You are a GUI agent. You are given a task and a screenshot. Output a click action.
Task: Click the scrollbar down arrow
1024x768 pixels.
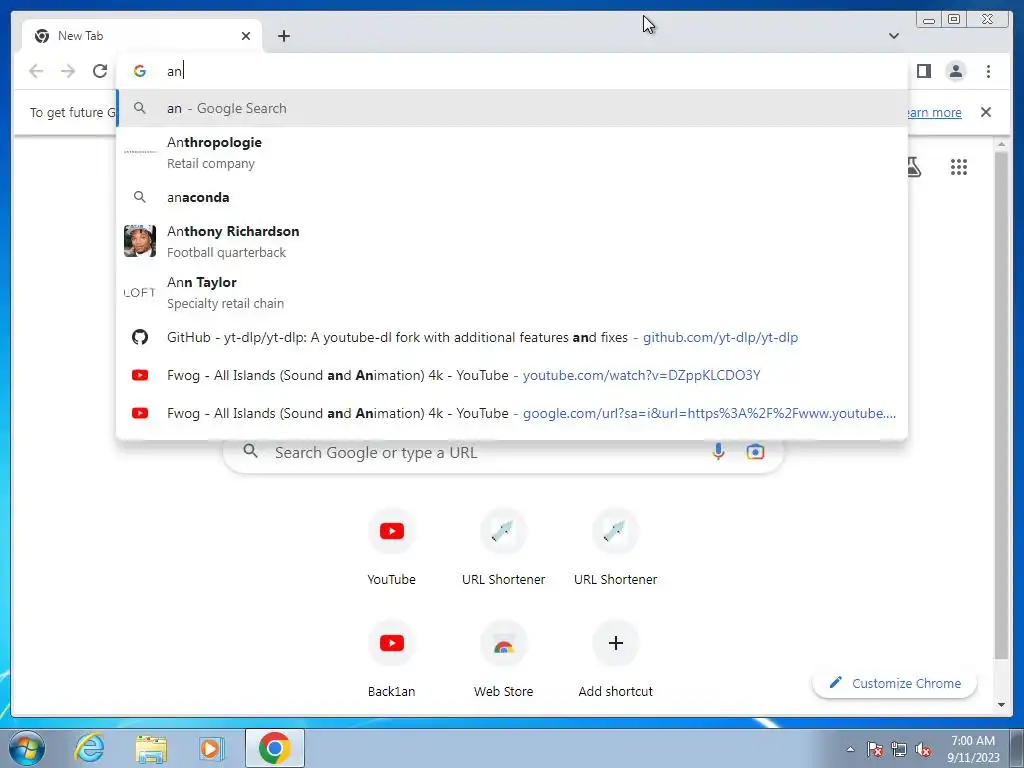click(1001, 705)
